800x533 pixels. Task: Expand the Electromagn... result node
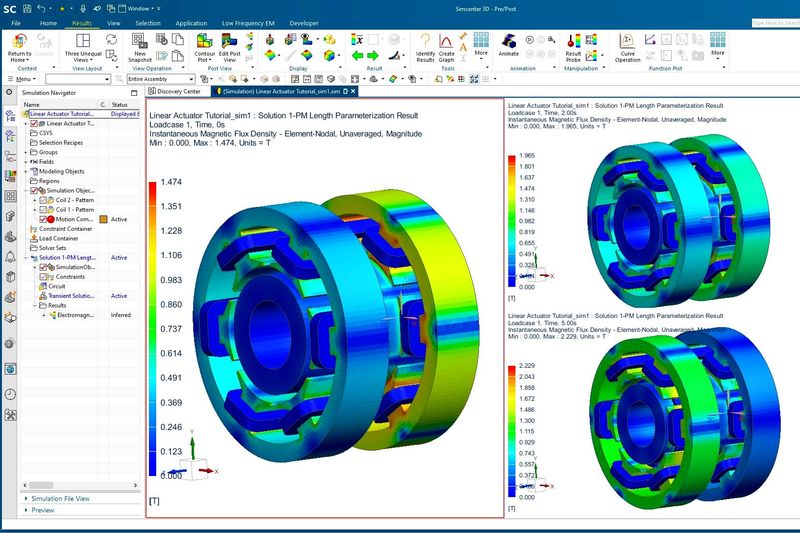click(x=44, y=315)
